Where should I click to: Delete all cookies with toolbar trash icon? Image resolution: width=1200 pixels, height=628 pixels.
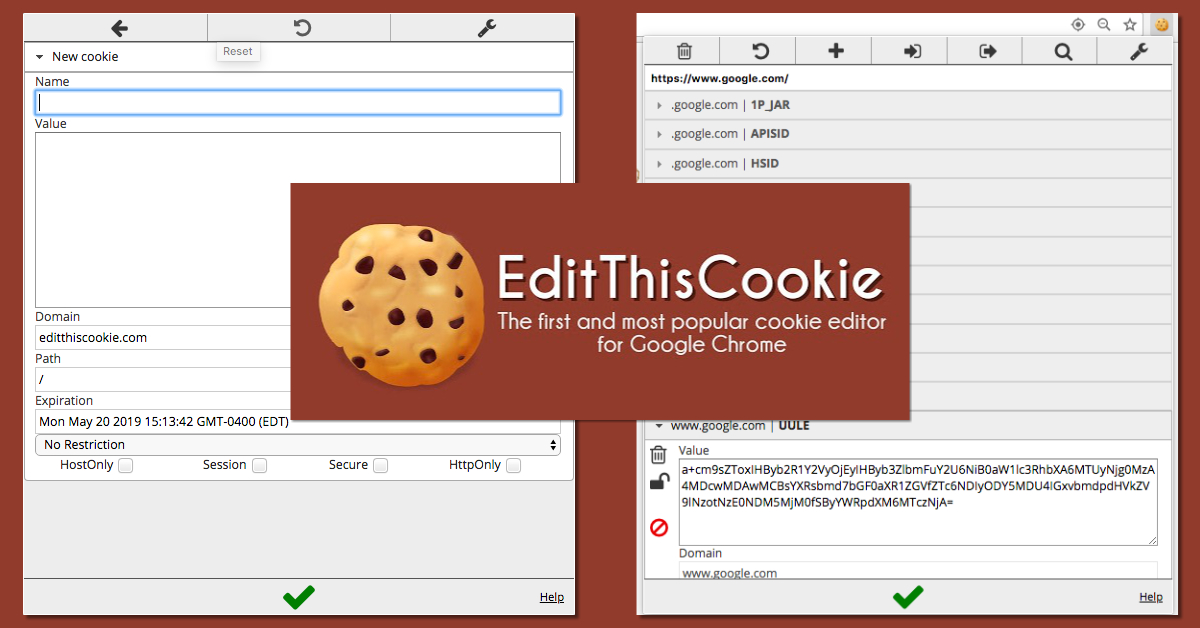pos(684,51)
